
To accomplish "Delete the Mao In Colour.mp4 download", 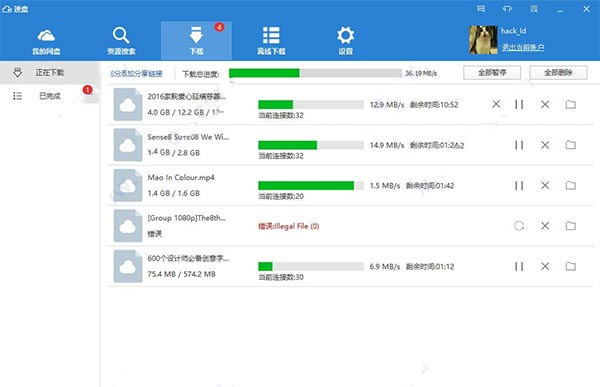I will click(x=545, y=186).
